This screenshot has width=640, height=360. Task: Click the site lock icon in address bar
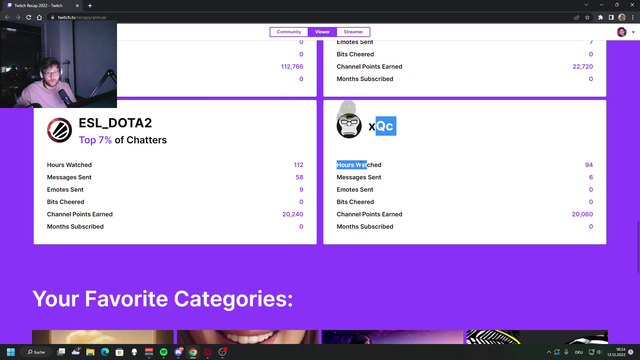[52, 18]
